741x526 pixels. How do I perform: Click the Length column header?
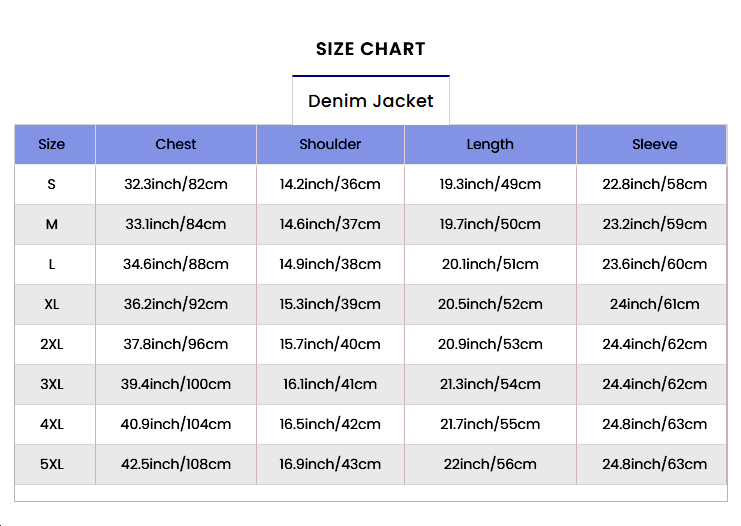tap(490, 144)
